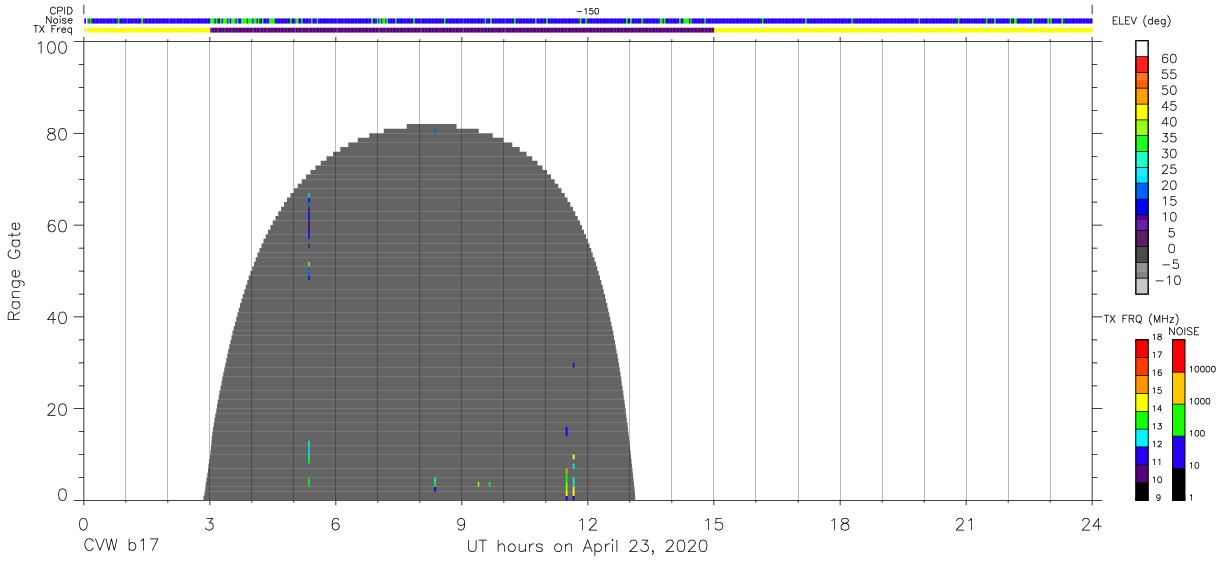
Task: Click the y-axis tick label 80
Action: point(59,134)
